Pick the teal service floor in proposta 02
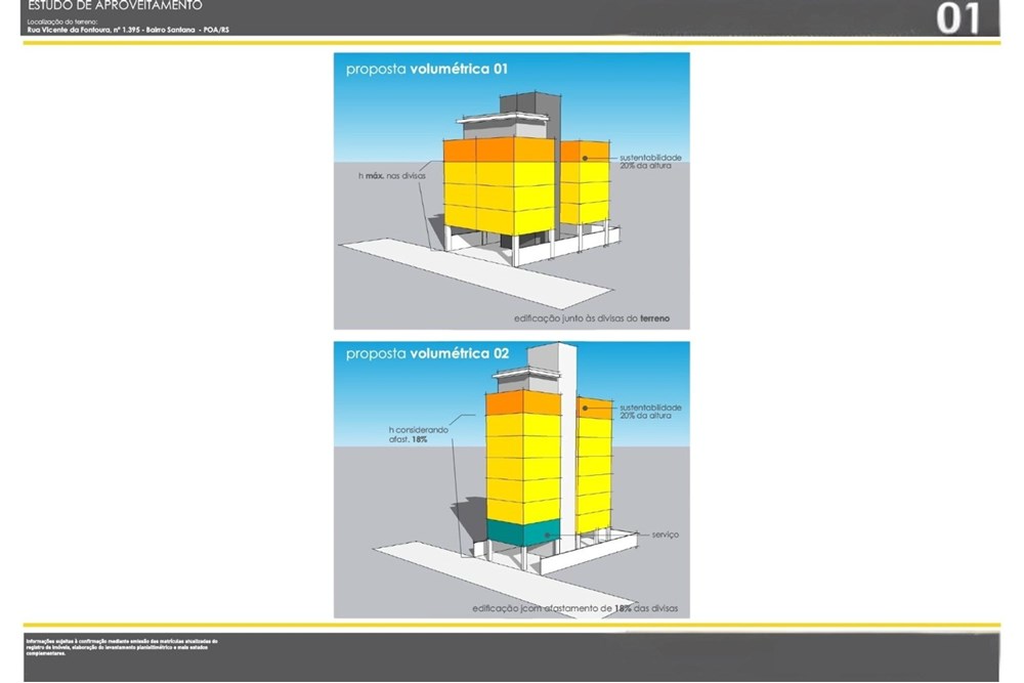Image resolution: width=1024 pixels, height=683 pixels. click(520, 534)
